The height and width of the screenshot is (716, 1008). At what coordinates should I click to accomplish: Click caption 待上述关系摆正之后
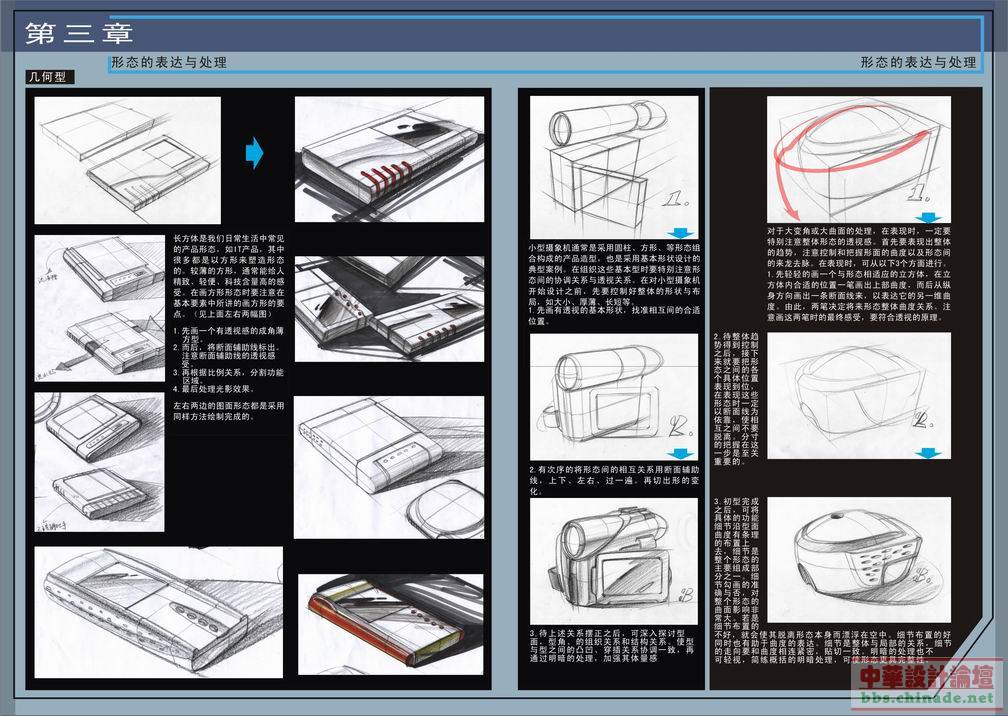click(x=612, y=645)
